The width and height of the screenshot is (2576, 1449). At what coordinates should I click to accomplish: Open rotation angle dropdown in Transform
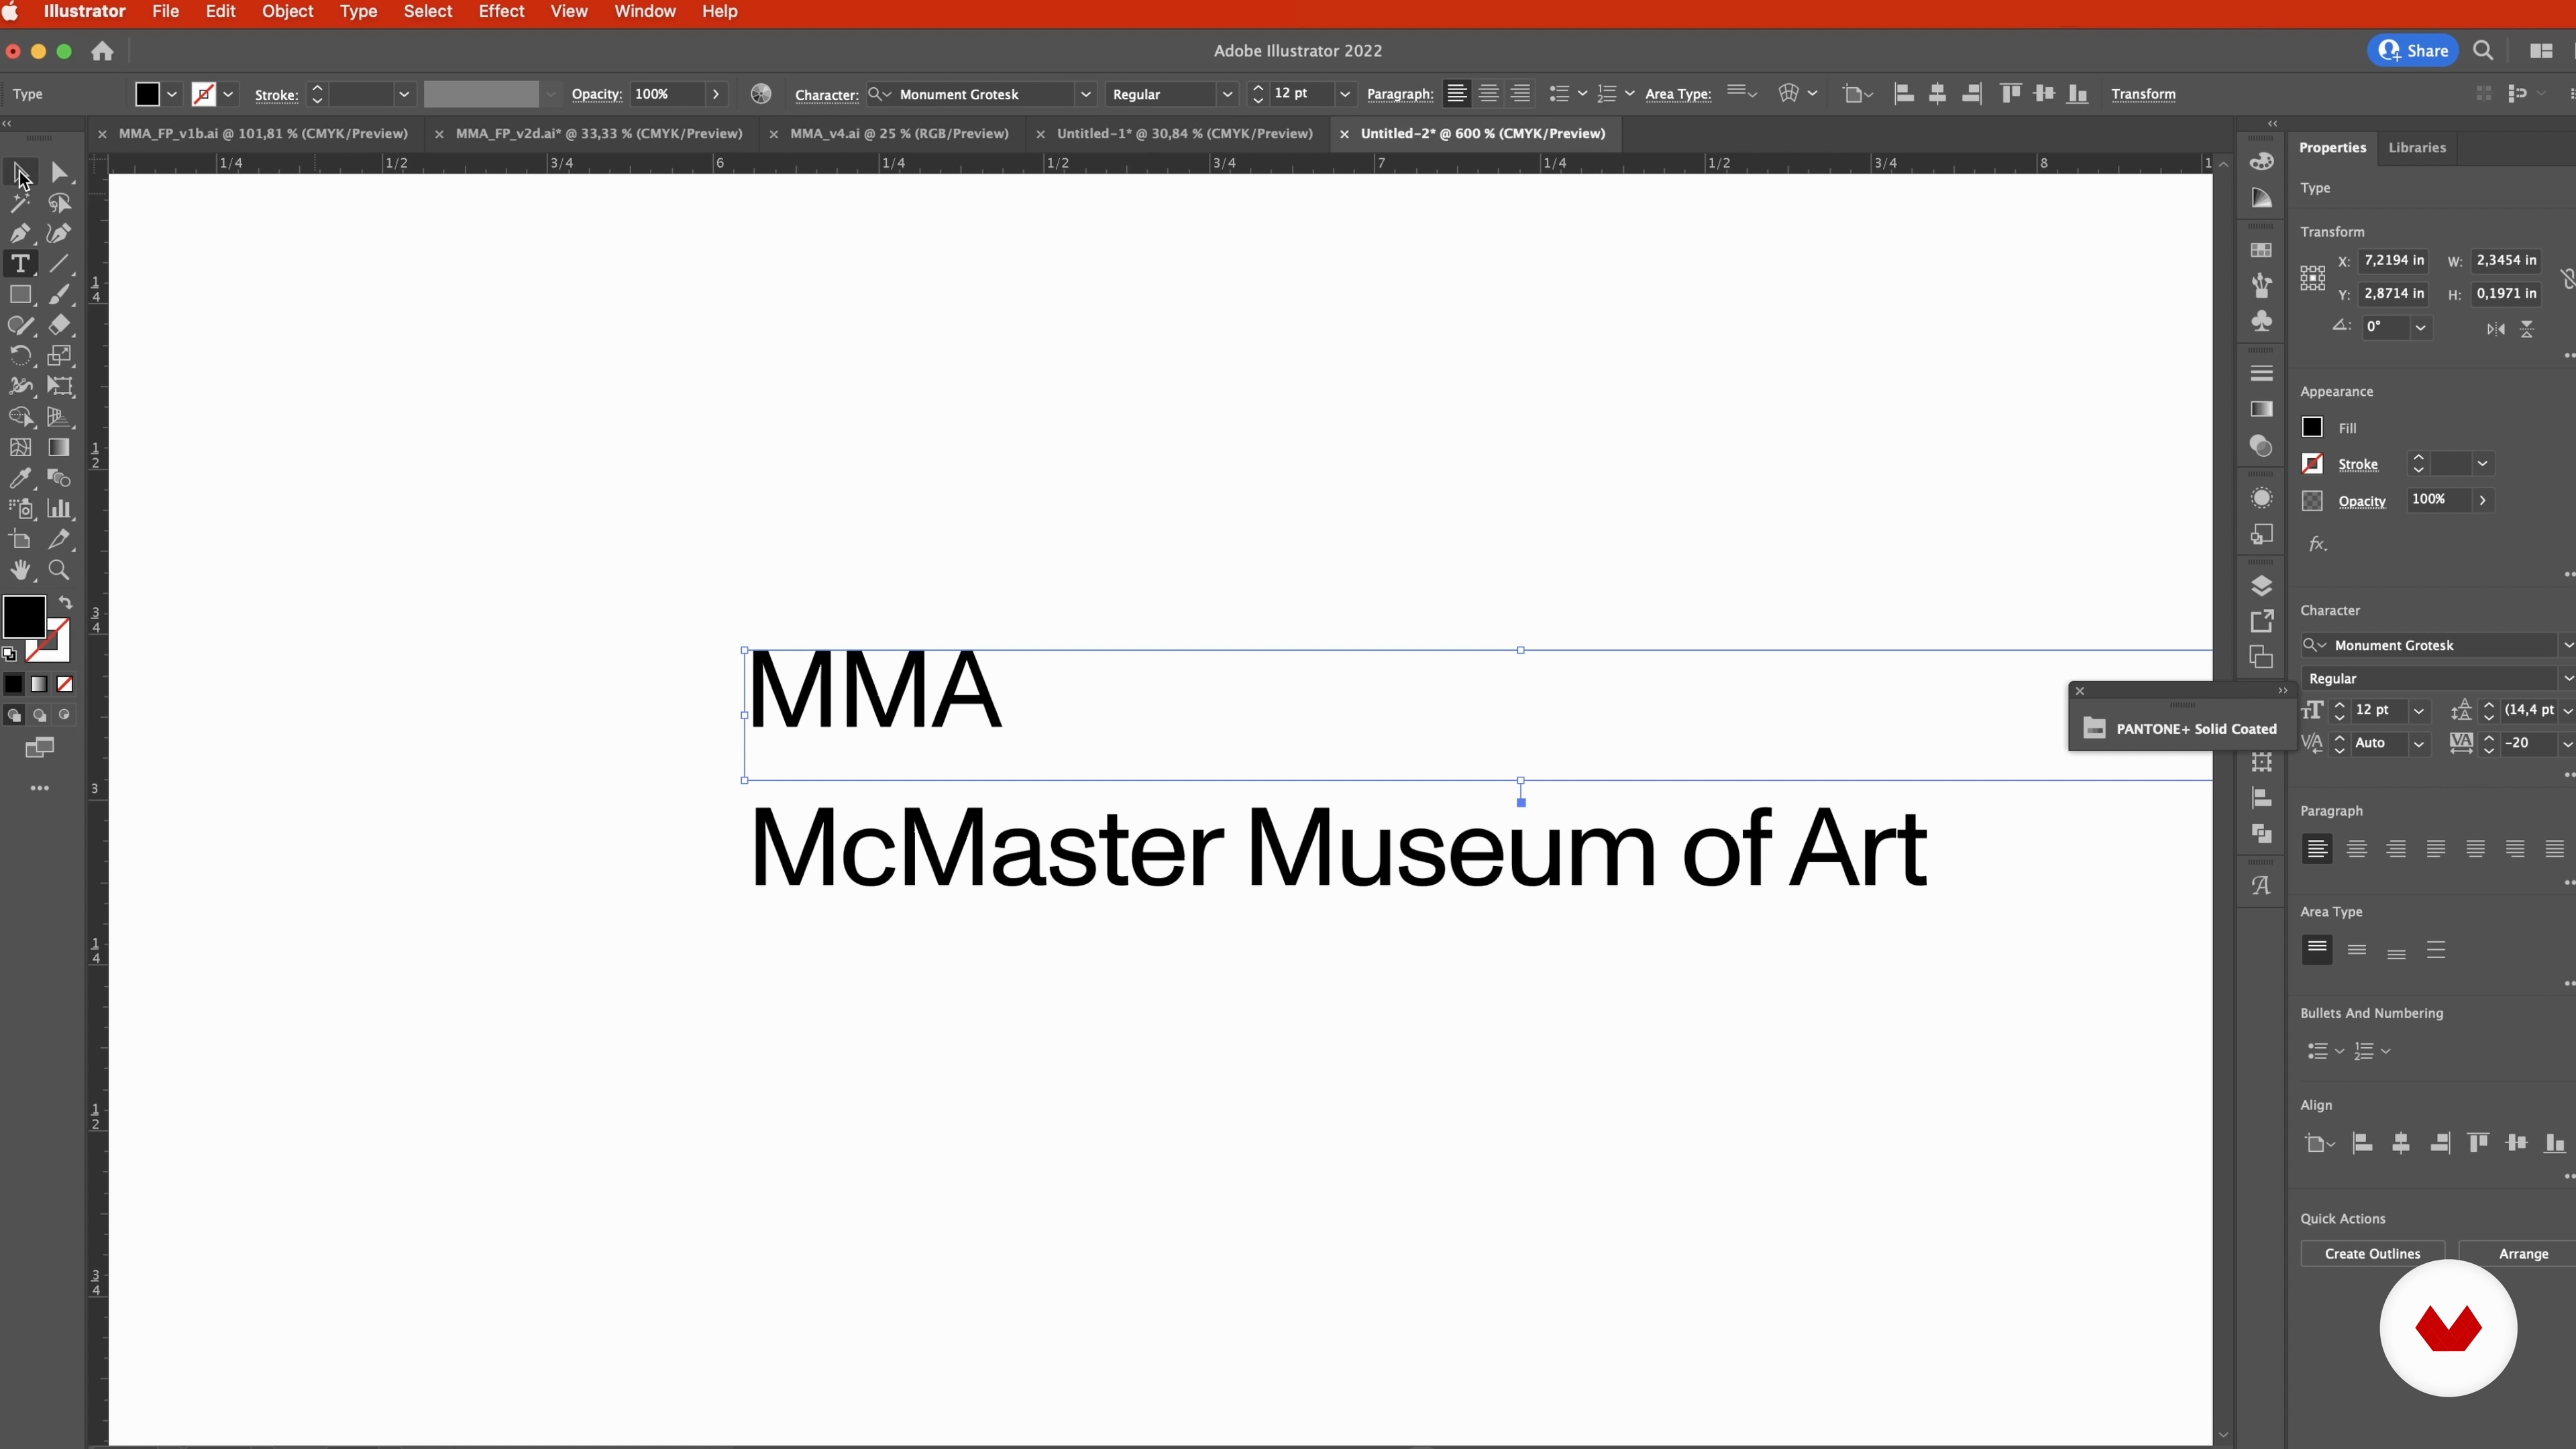(x=2421, y=327)
